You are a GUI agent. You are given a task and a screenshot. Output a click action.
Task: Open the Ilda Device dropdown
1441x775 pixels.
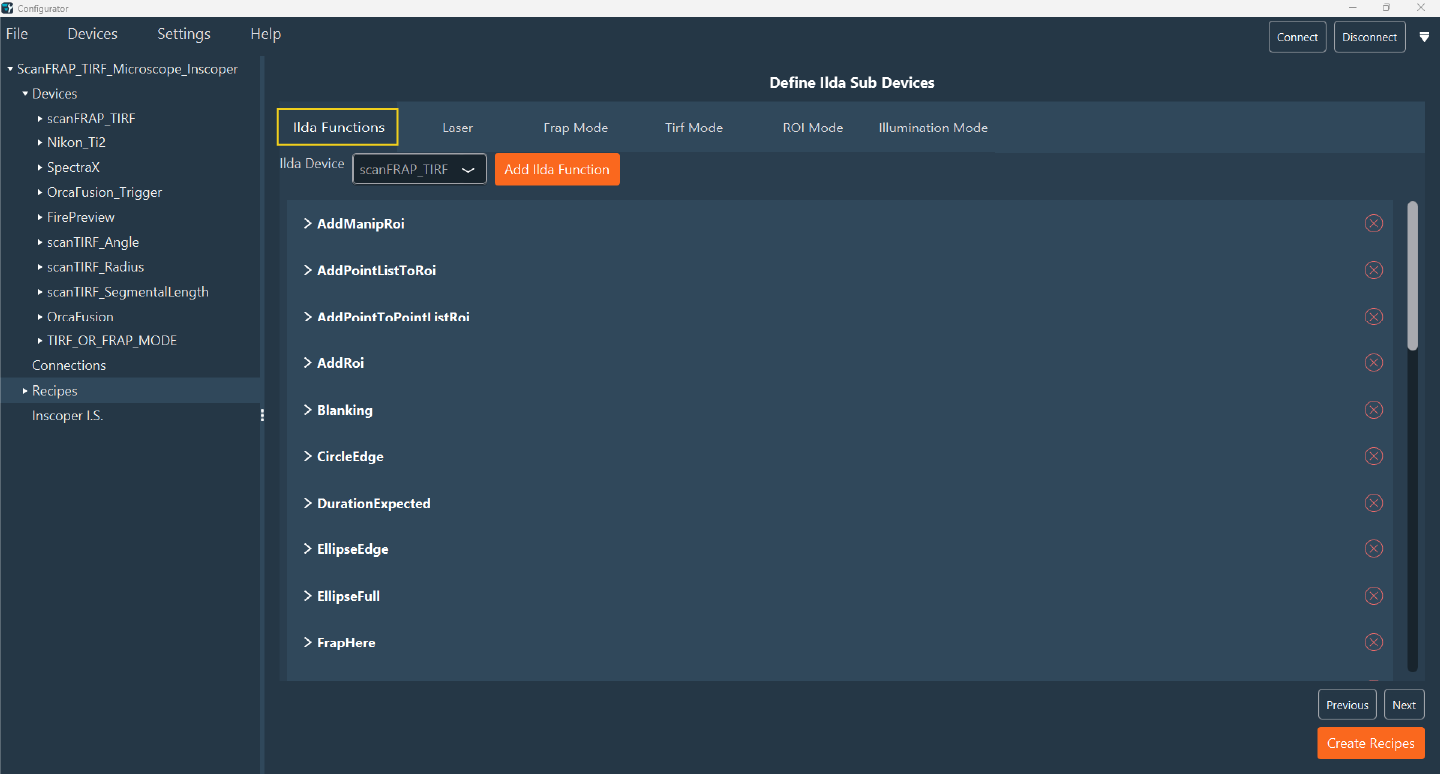pyautogui.click(x=419, y=170)
